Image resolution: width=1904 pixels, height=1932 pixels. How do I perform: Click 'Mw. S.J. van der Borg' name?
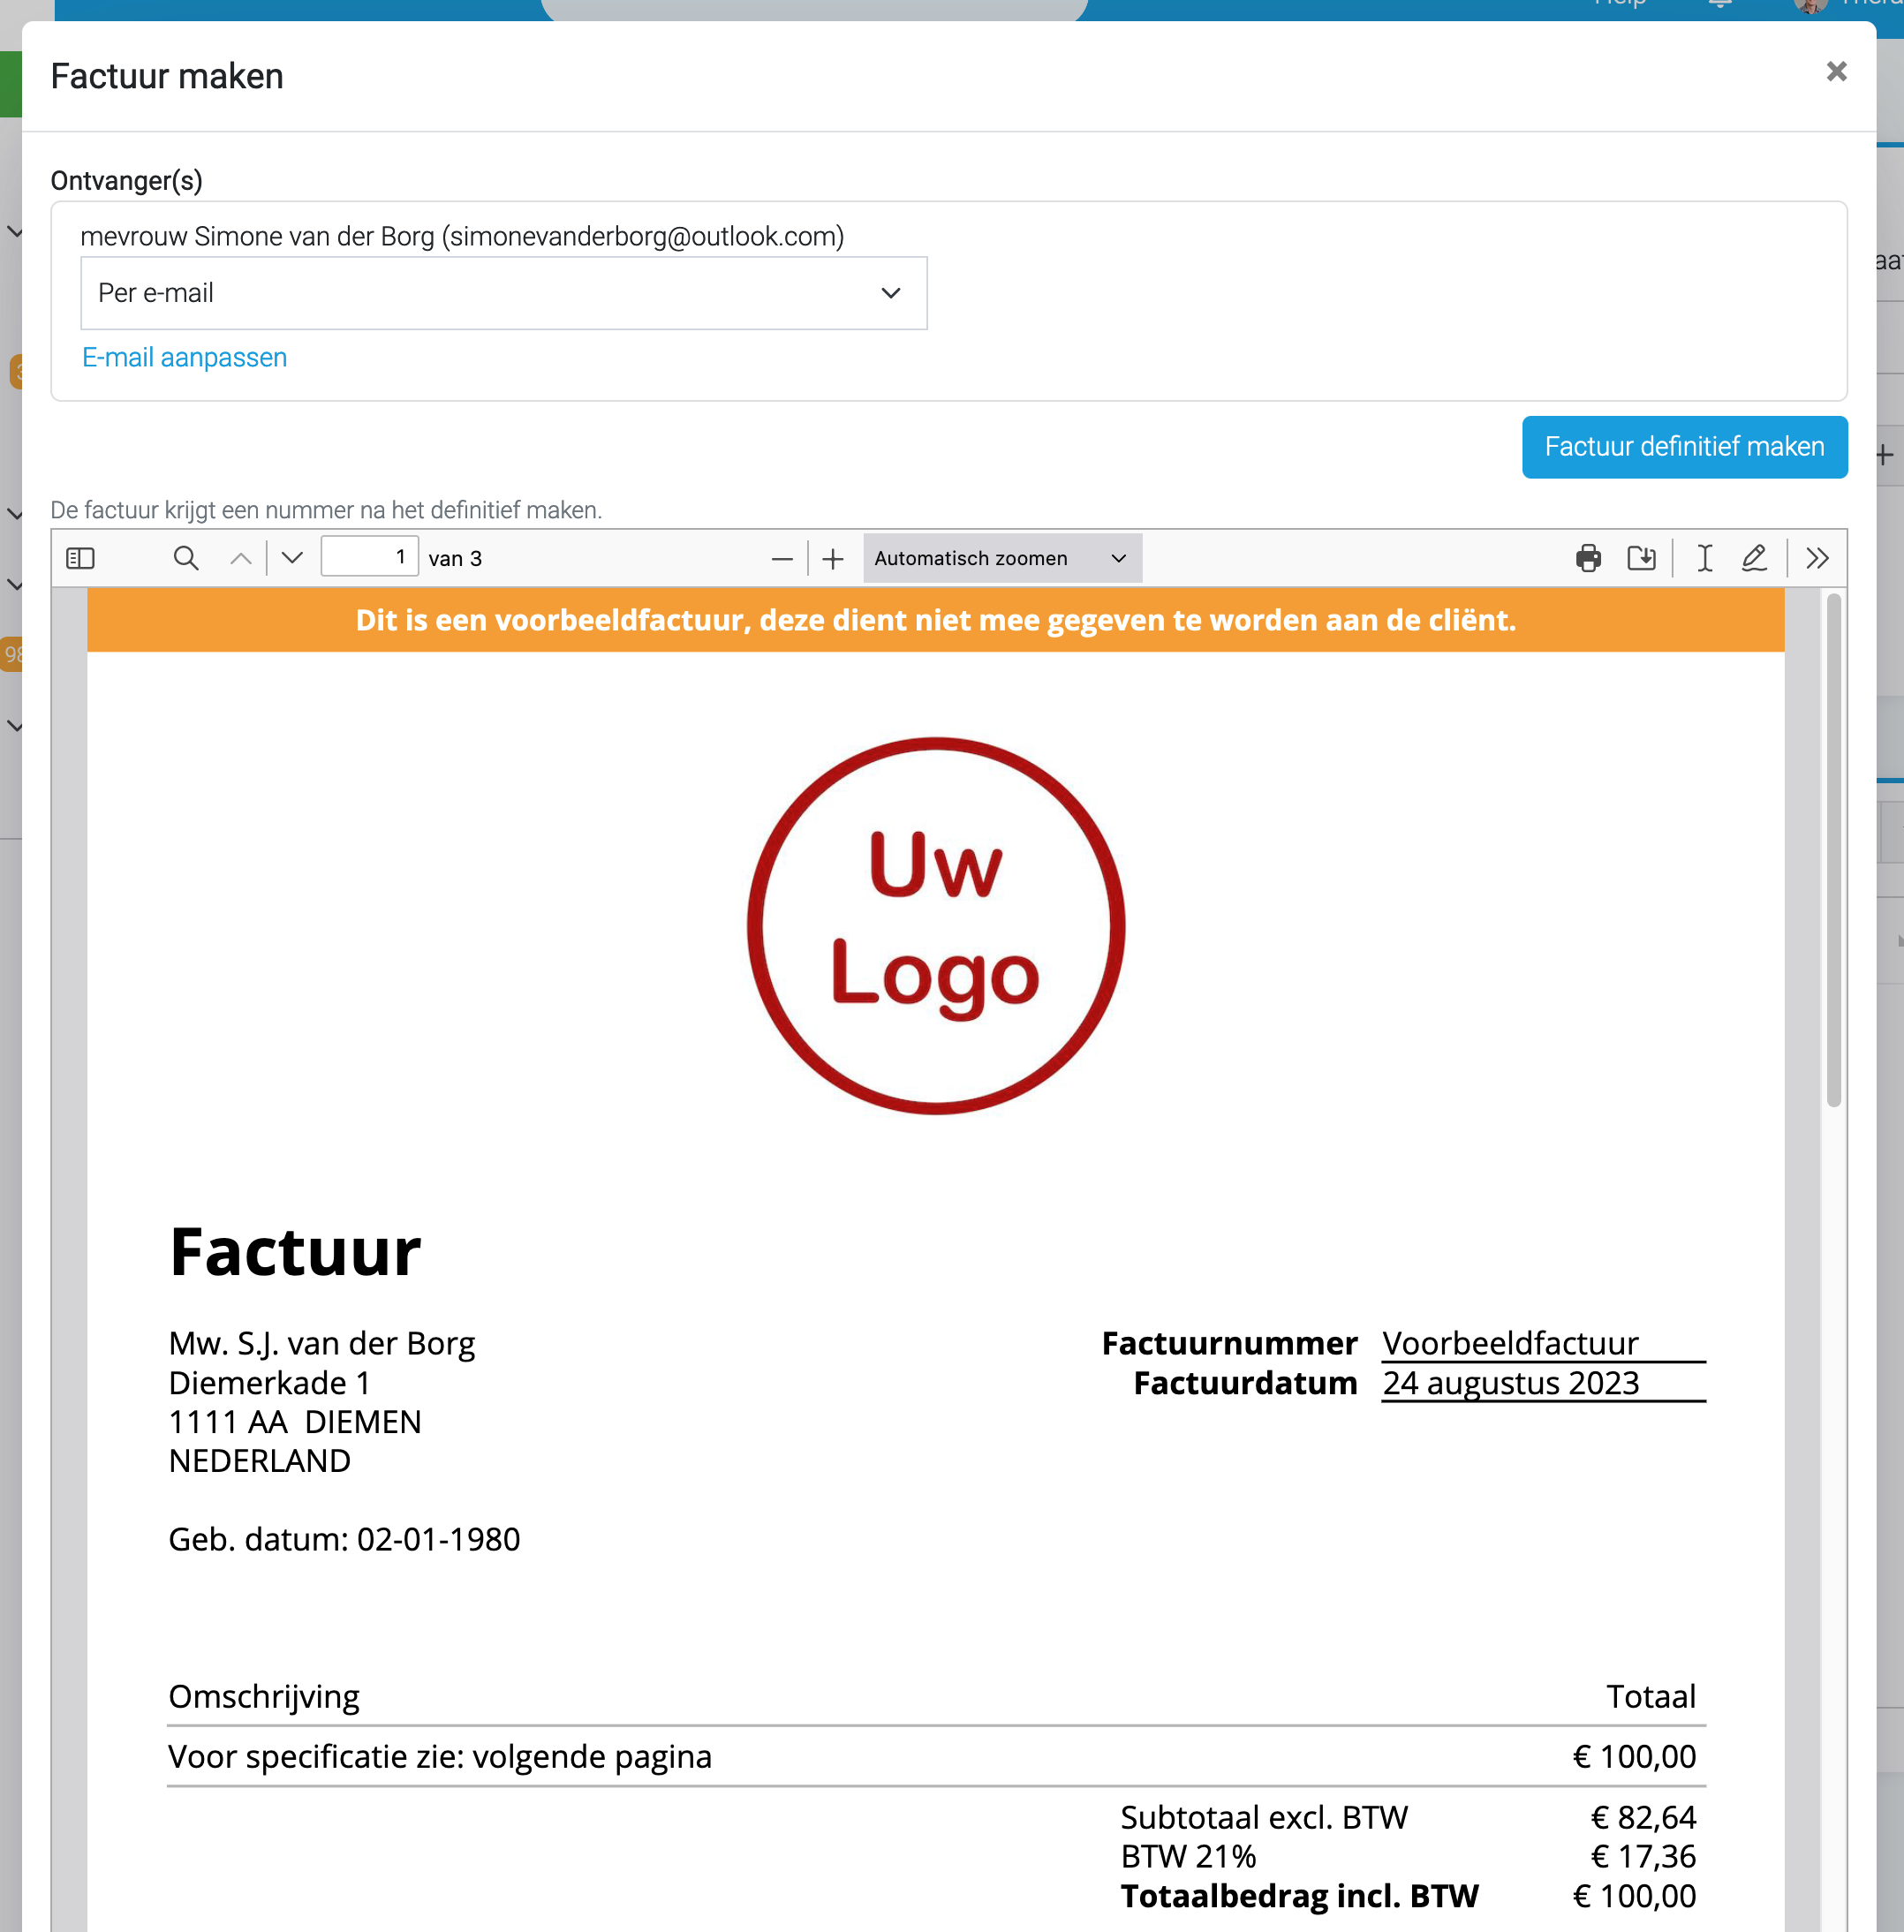click(x=322, y=1343)
